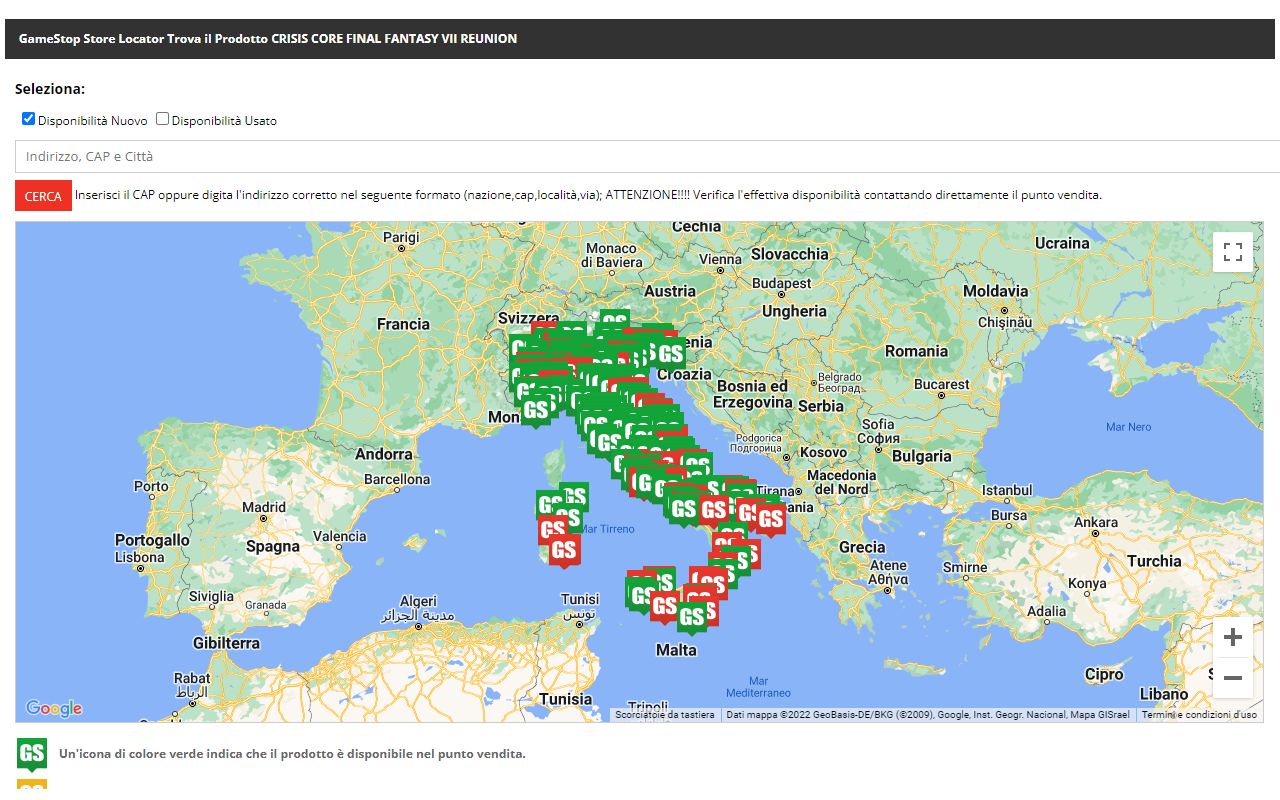Select southernmost red GS marker in Sardinia
Viewport: 1280px width, 800px height.
pyautogui.click(x=564, y=549)
